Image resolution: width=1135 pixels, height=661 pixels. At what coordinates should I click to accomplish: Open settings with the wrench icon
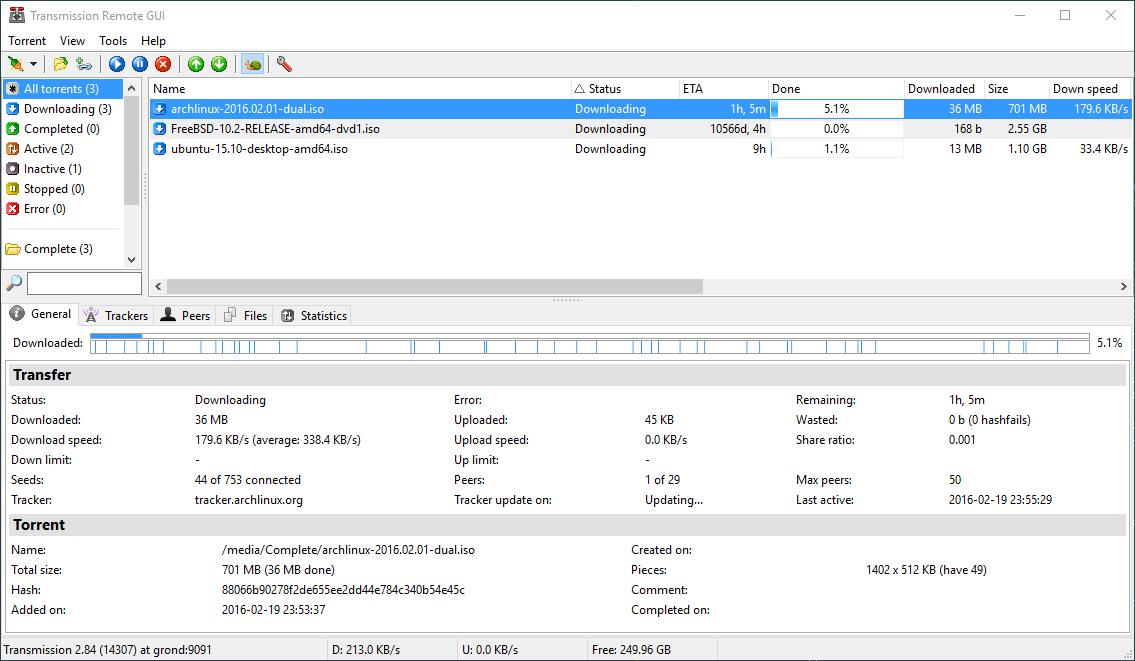click(284, 64)
